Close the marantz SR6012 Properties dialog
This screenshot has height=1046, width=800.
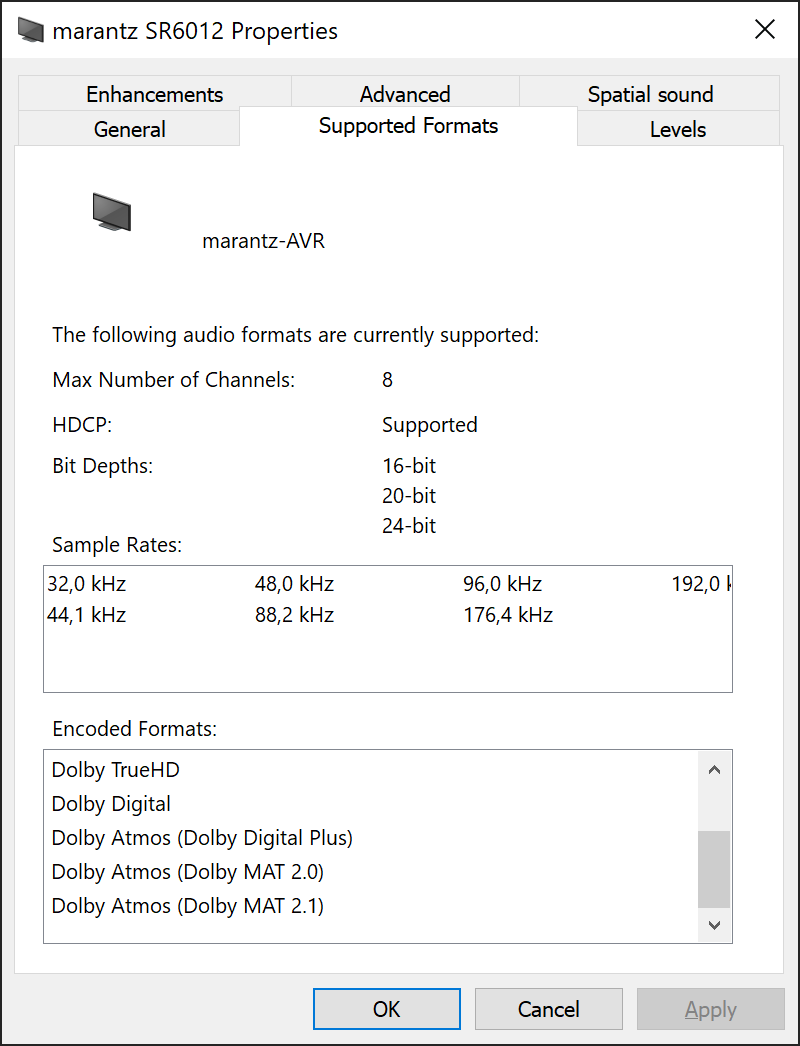(765, 30)
